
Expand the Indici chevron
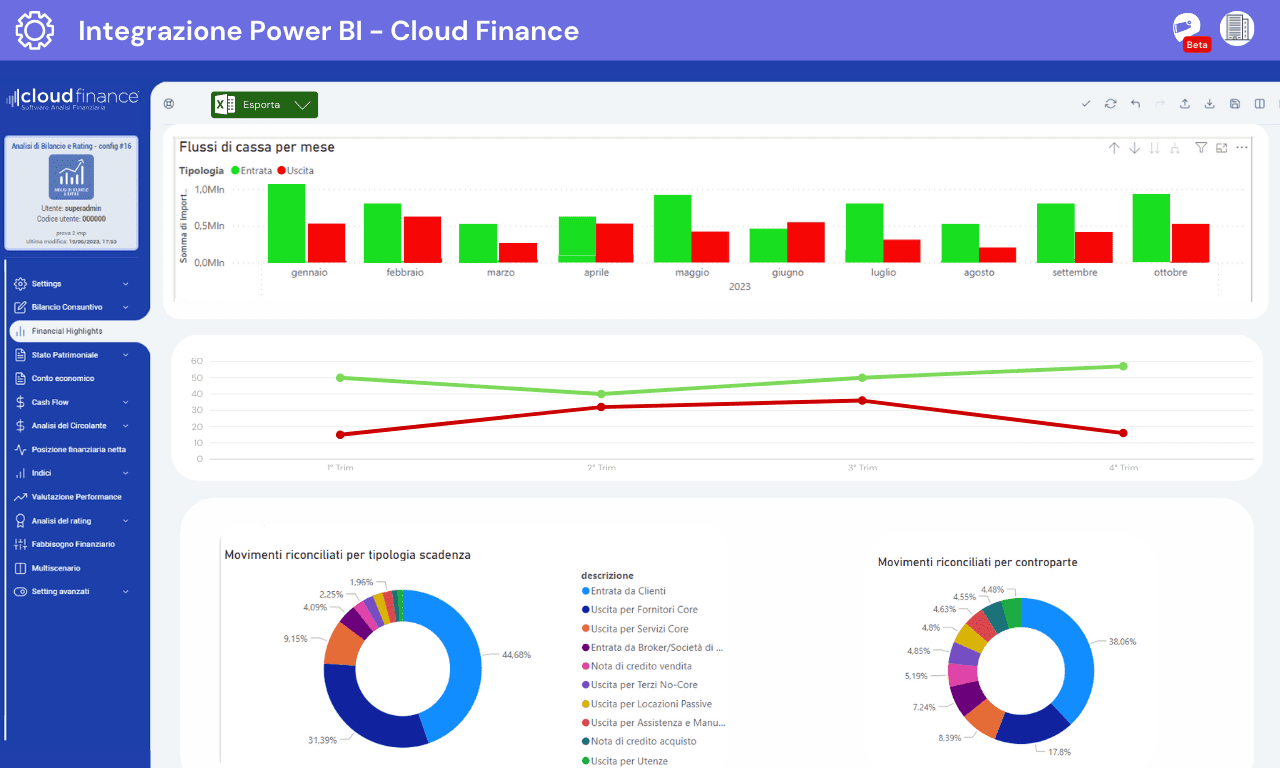pos(125,473)
